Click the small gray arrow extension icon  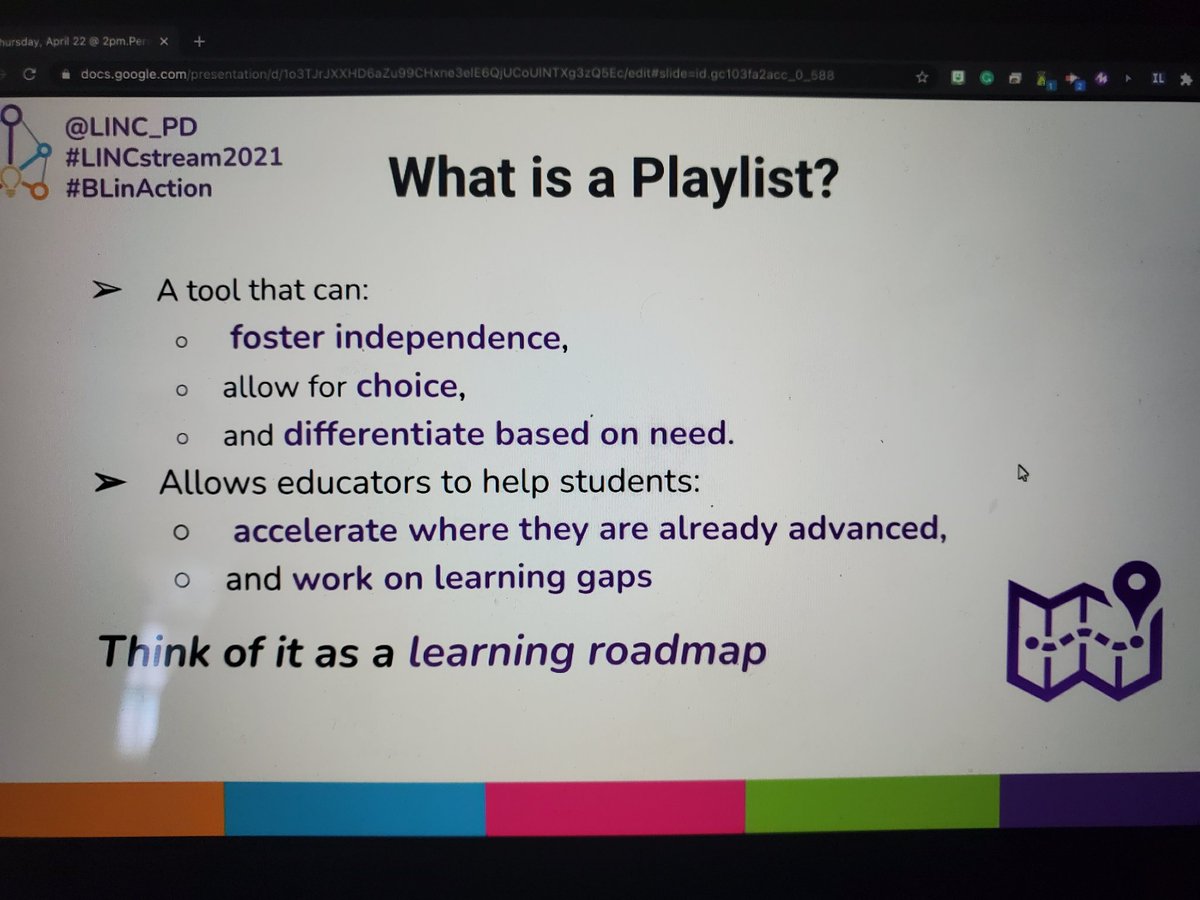[1130, 77]
